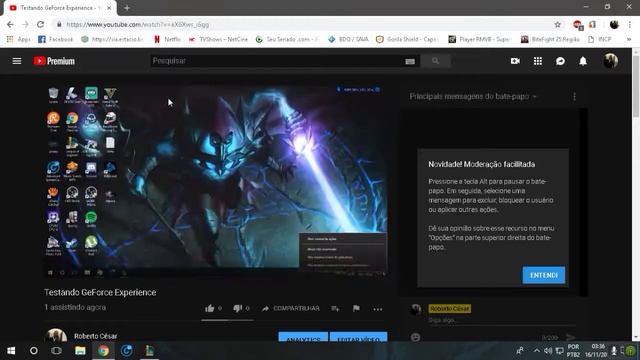Screen dimensions: 640x360
Task: Click the magnifier search button
Action: click(x=436, y=61)
